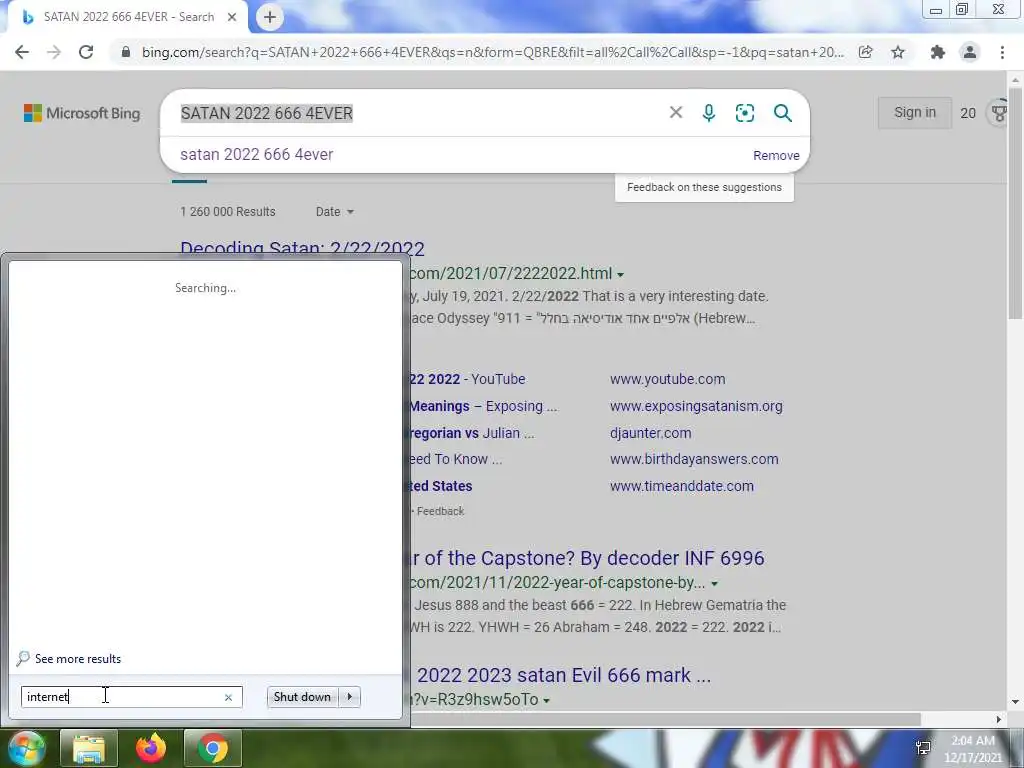1024x768 pixels.
Task: Open the Chrome extensions puzzle icon
Action: [x=938, y=52]
